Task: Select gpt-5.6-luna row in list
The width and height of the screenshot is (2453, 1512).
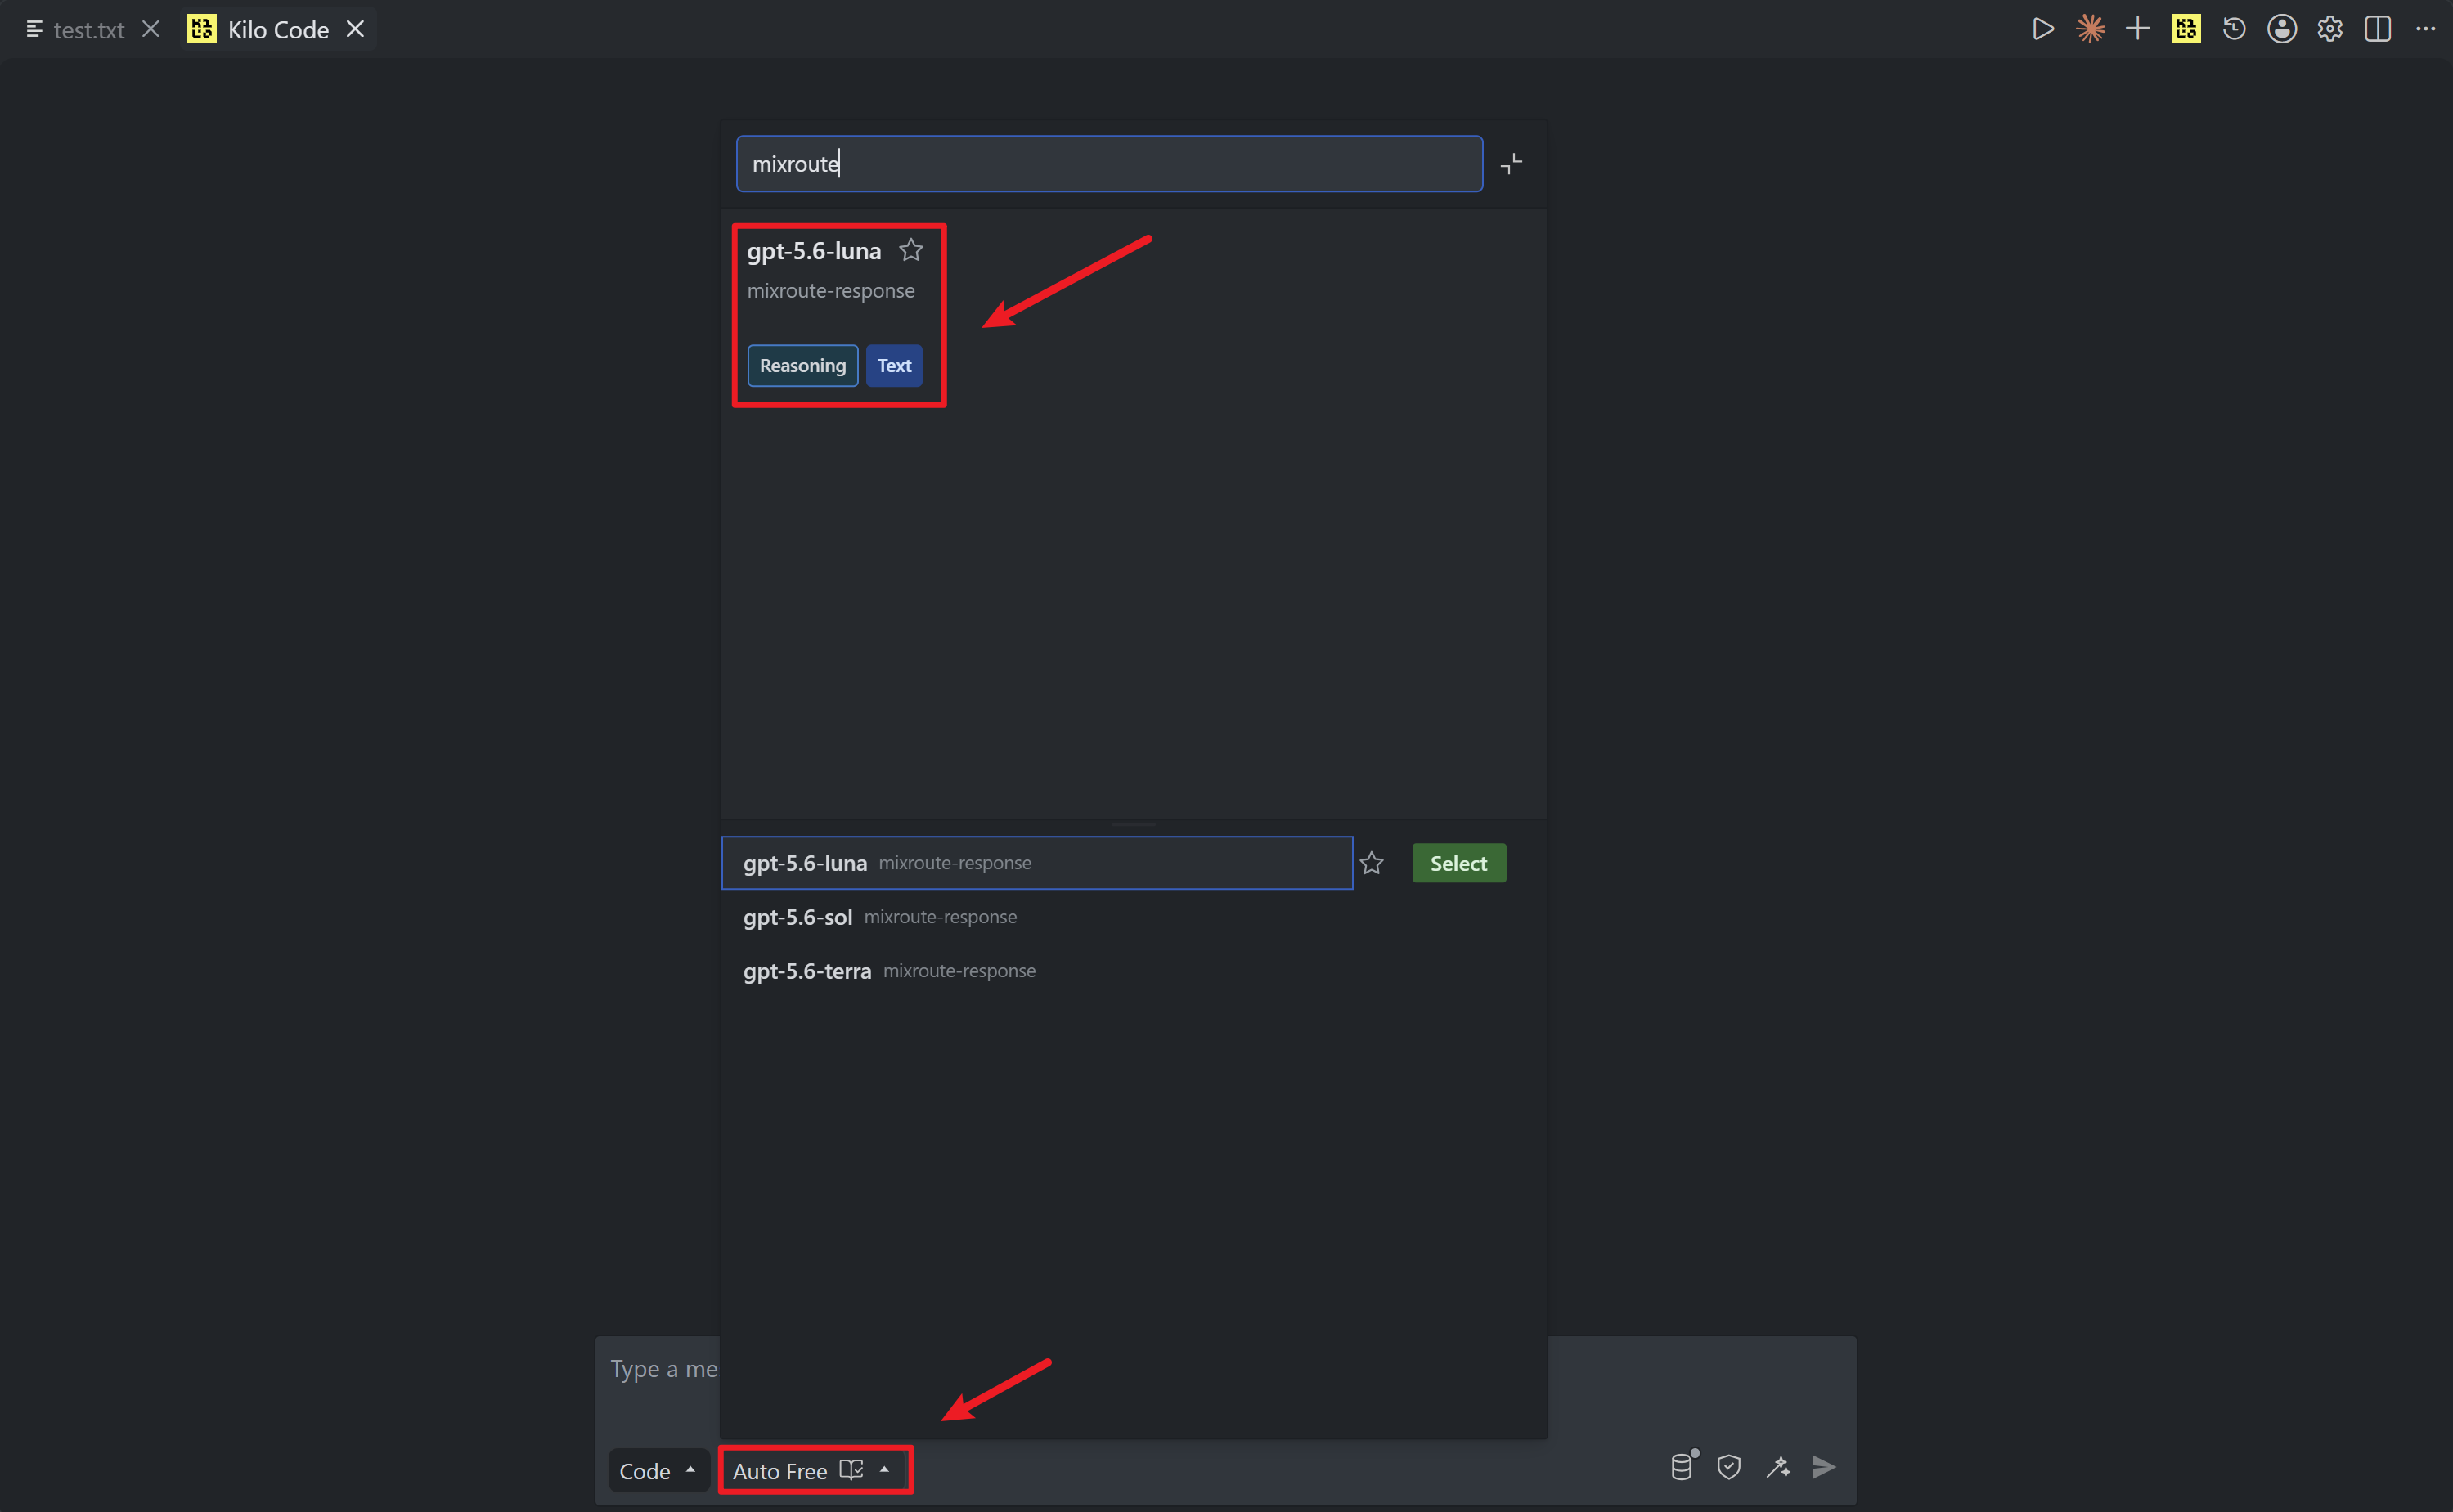Action: [1037, 863]
